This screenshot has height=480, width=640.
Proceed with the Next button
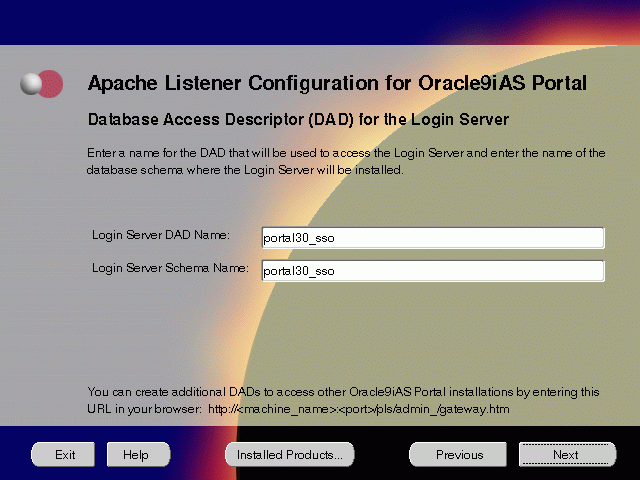tap(567, 454)
